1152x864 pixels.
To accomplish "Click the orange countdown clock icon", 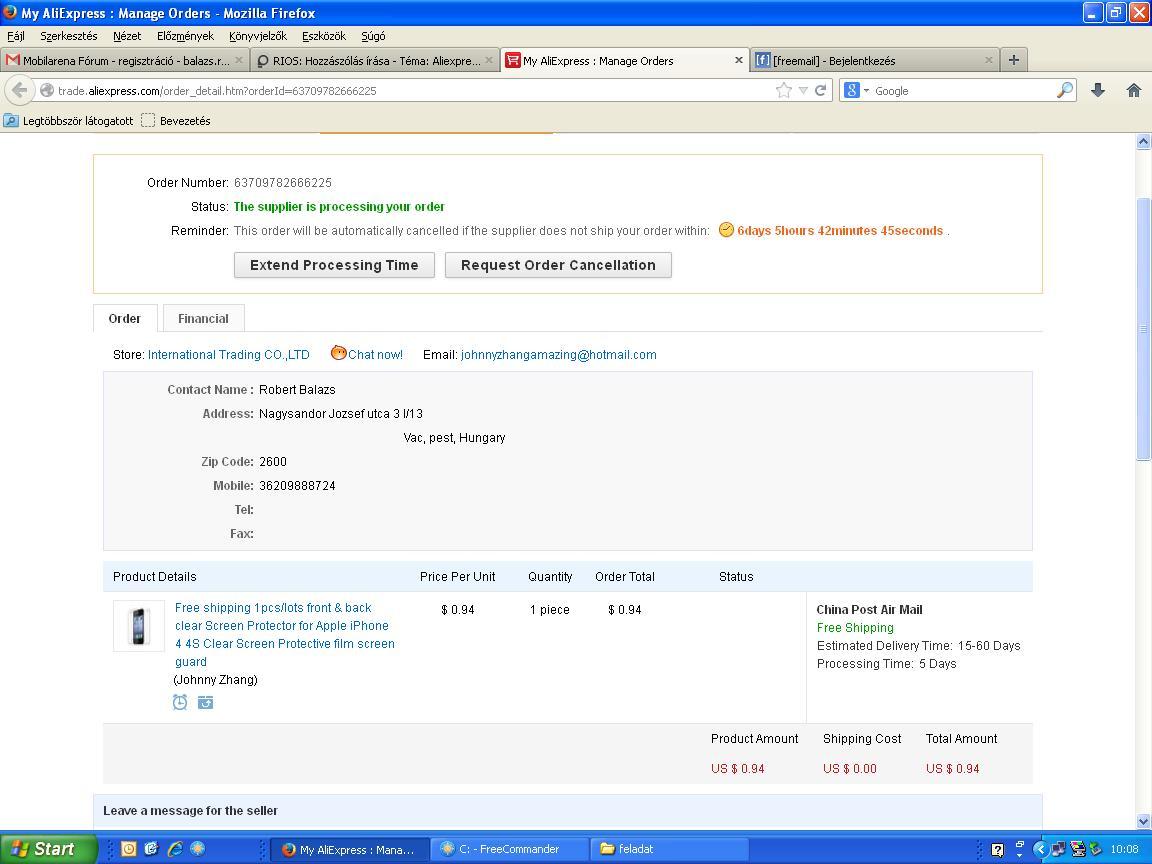I will click(726, 230).
